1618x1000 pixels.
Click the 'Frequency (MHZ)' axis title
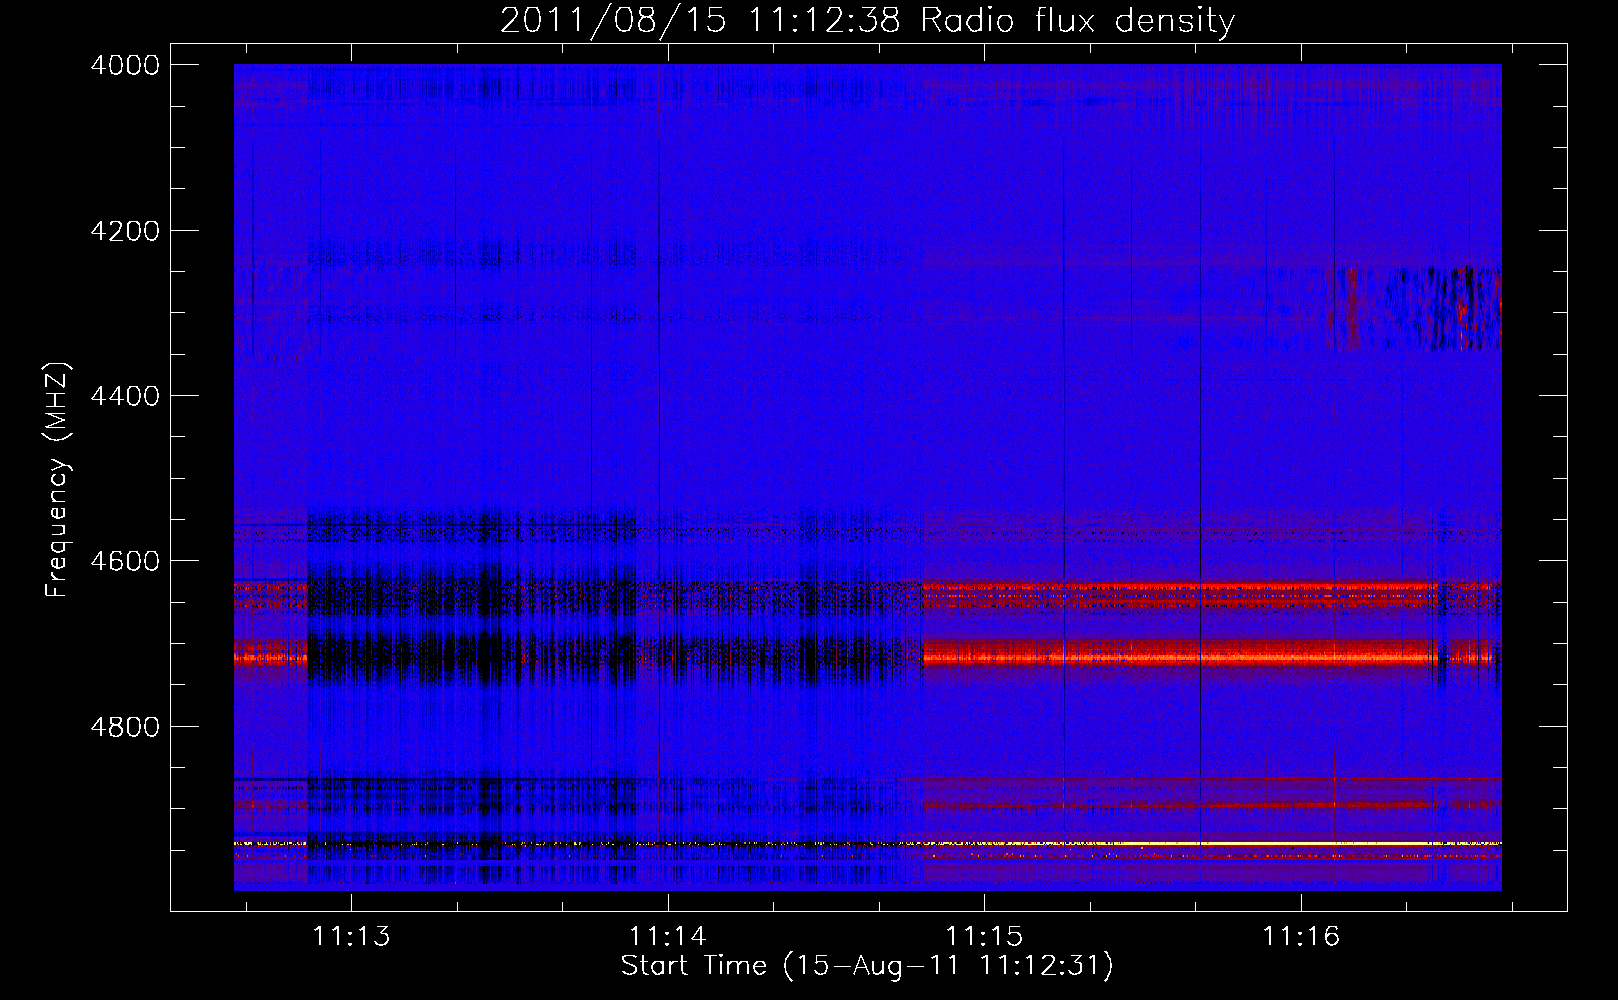click(x=58, y=480)
